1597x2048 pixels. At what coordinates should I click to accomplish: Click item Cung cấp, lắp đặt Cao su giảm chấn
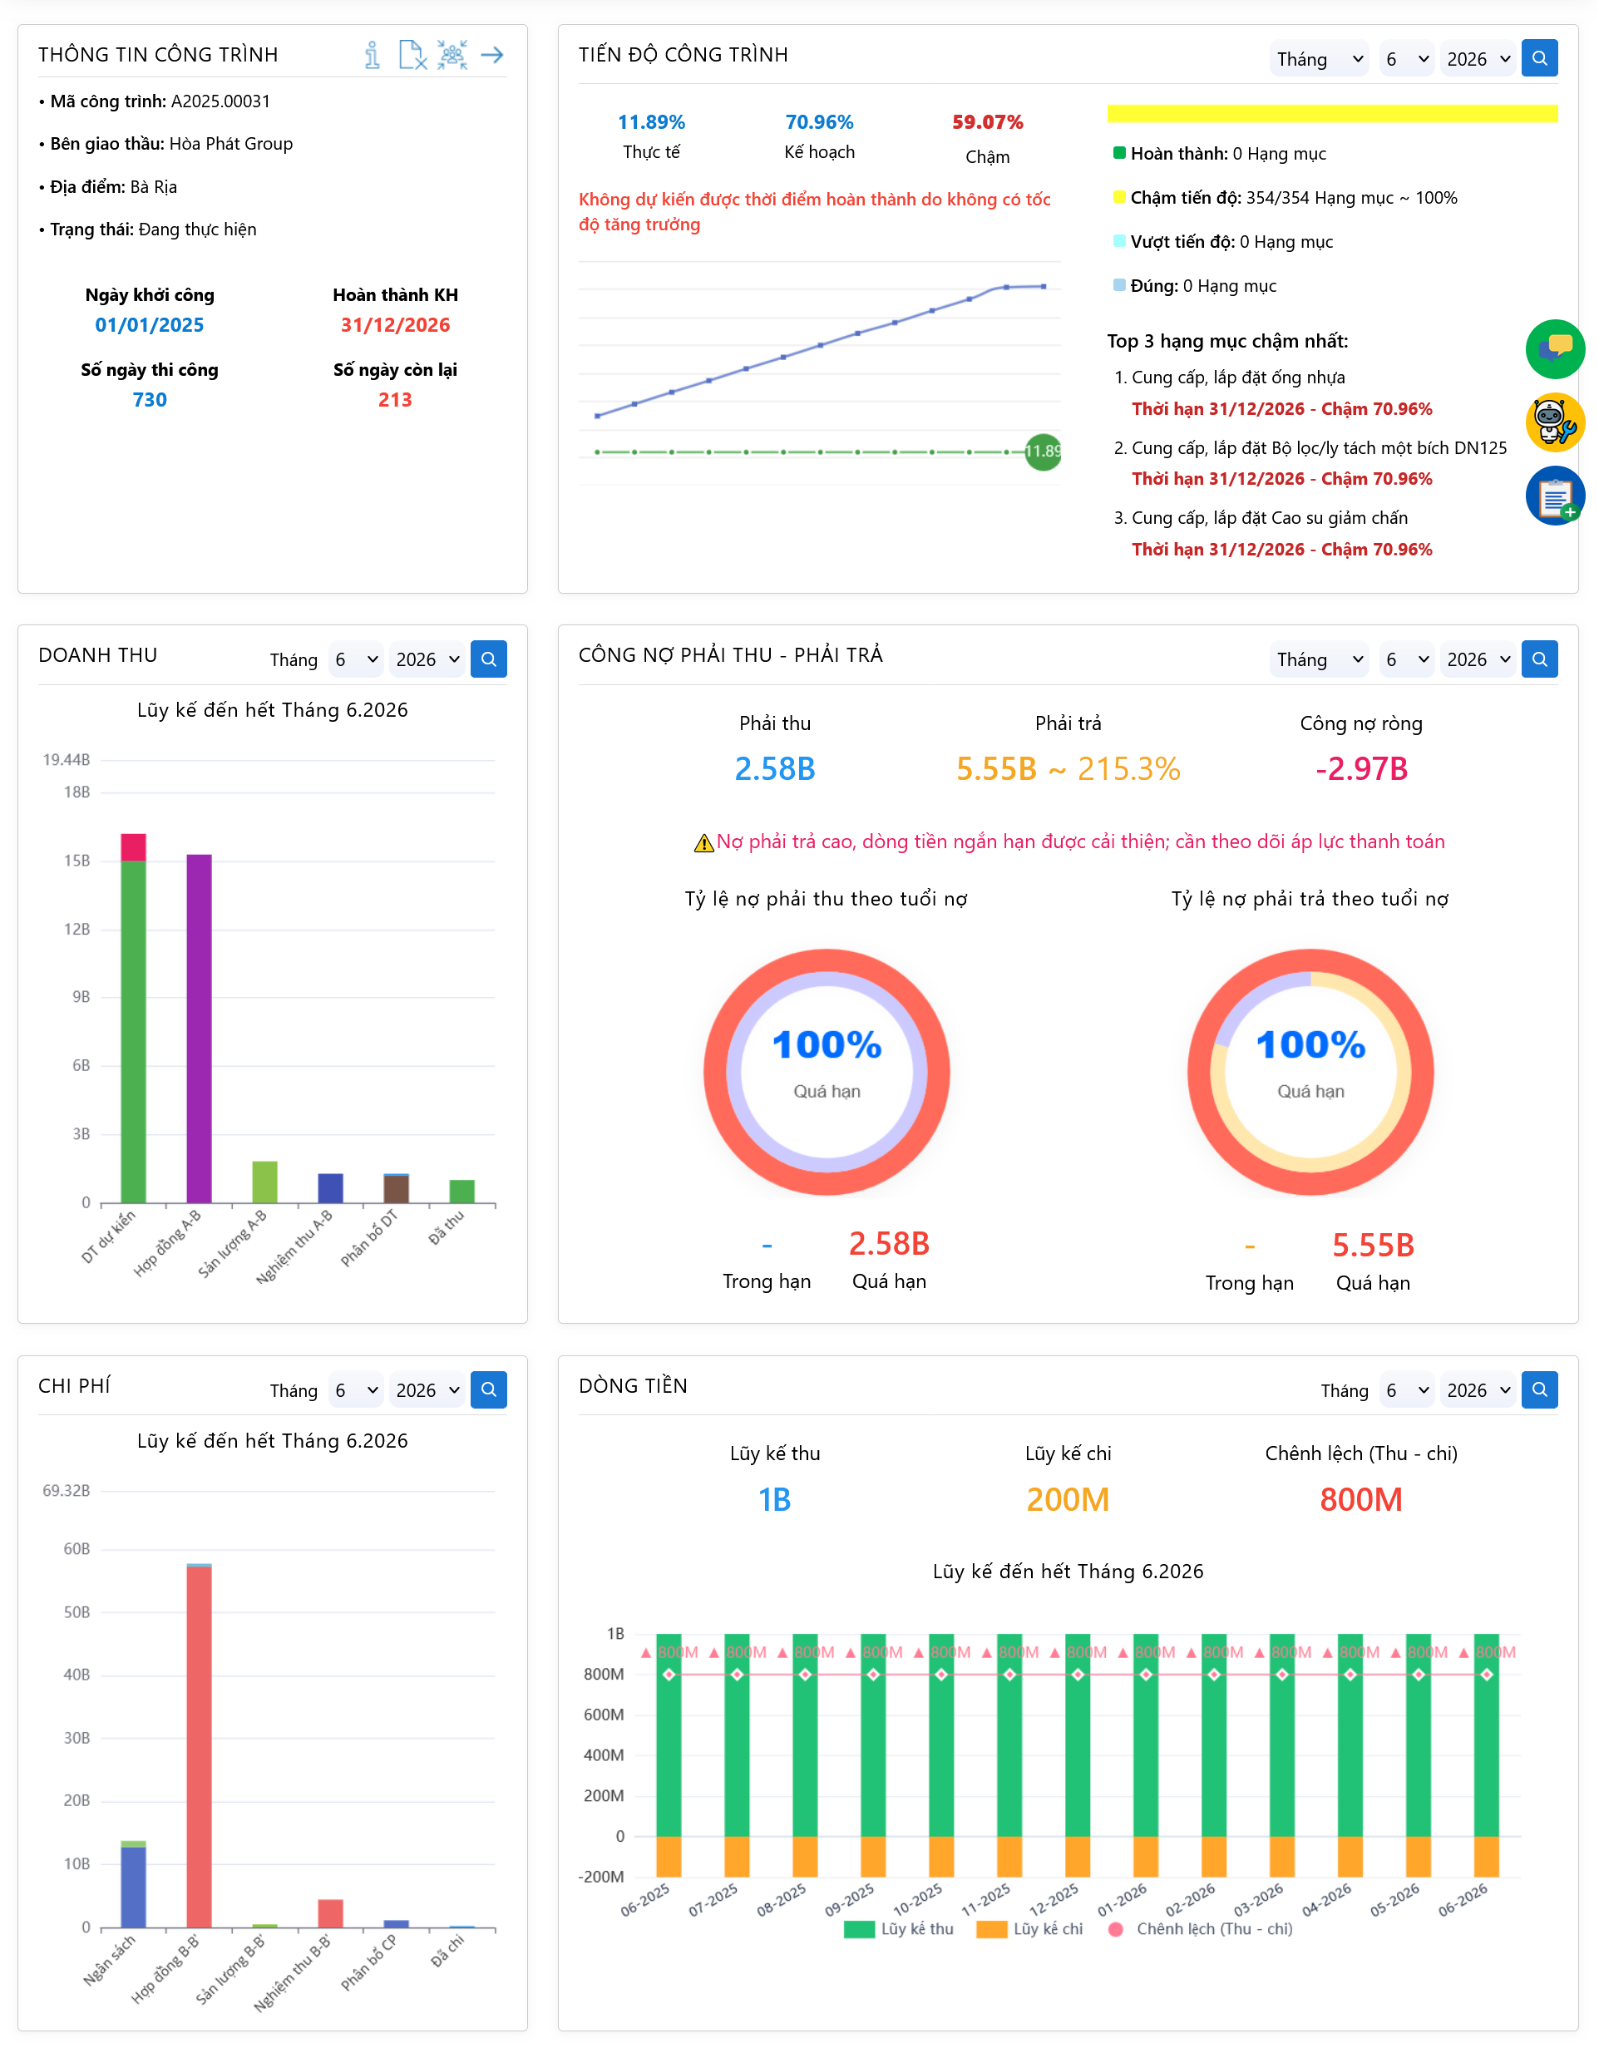click(1269, 518)
